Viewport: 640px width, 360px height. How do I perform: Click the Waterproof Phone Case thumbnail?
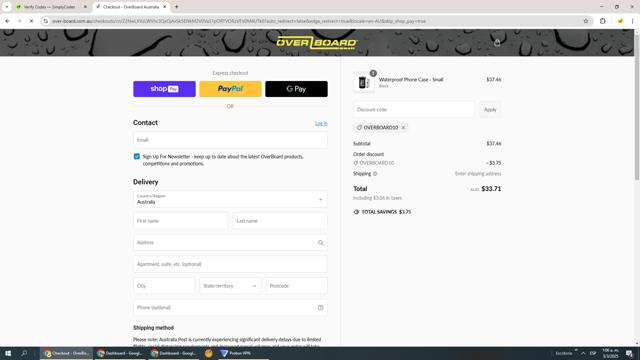pos(363,82)
